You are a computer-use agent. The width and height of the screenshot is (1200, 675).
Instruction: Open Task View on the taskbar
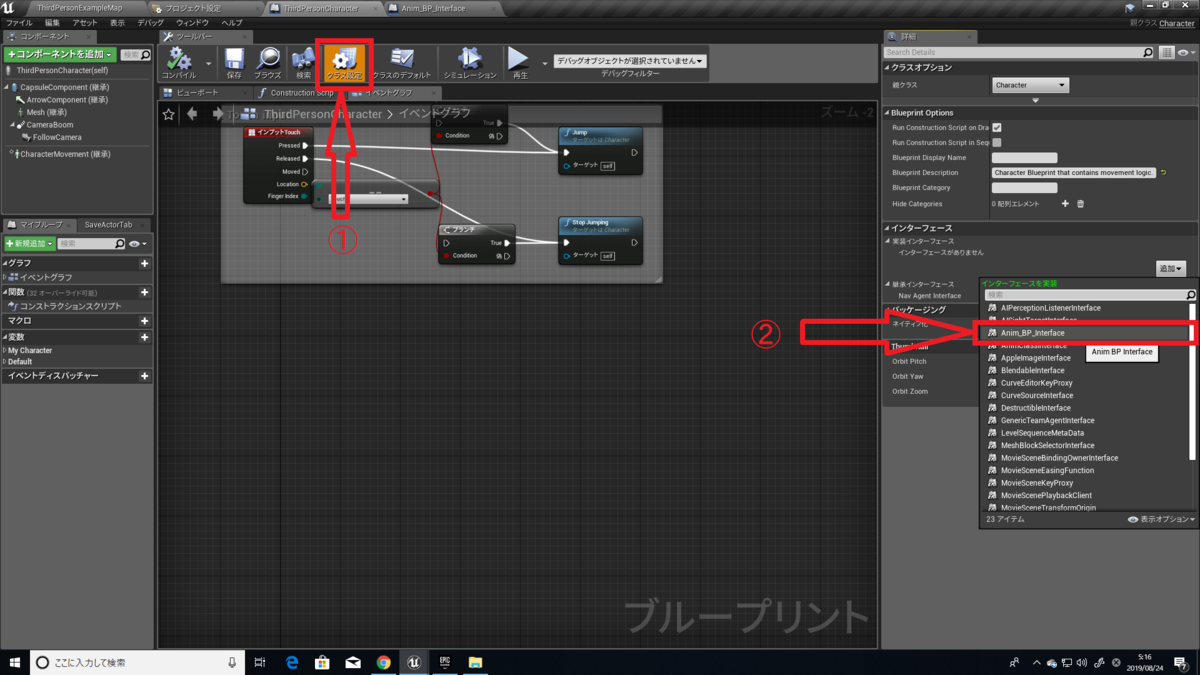260,662
